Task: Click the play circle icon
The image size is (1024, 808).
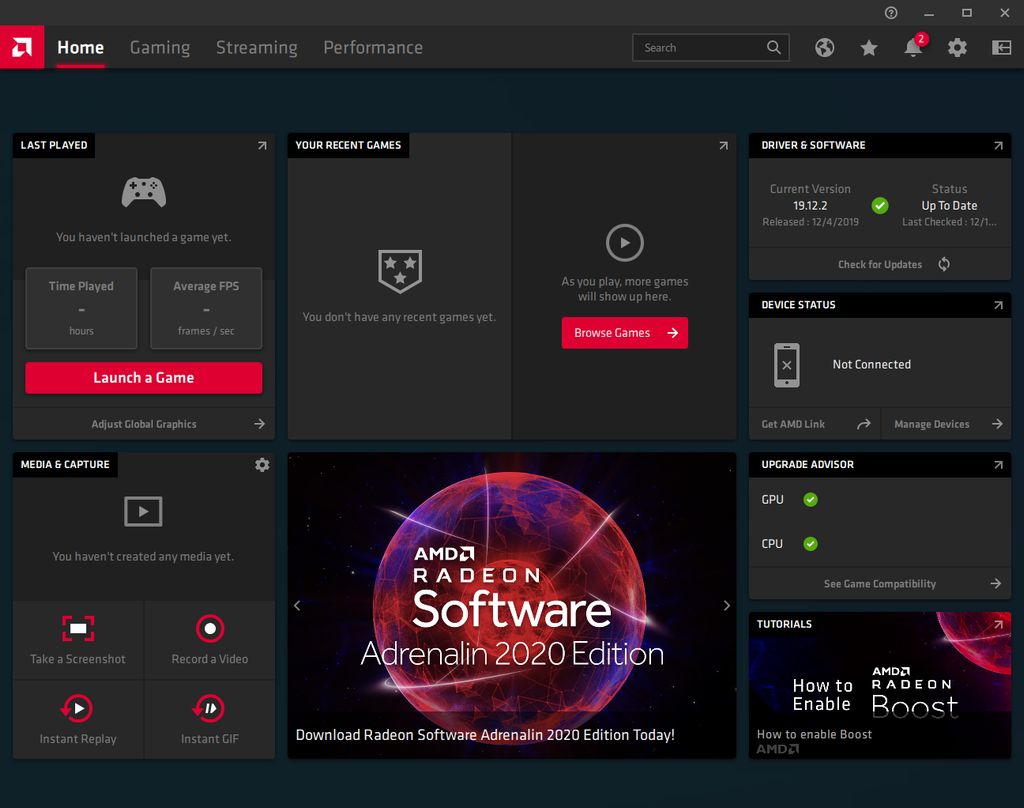Action: pos(624,242)
